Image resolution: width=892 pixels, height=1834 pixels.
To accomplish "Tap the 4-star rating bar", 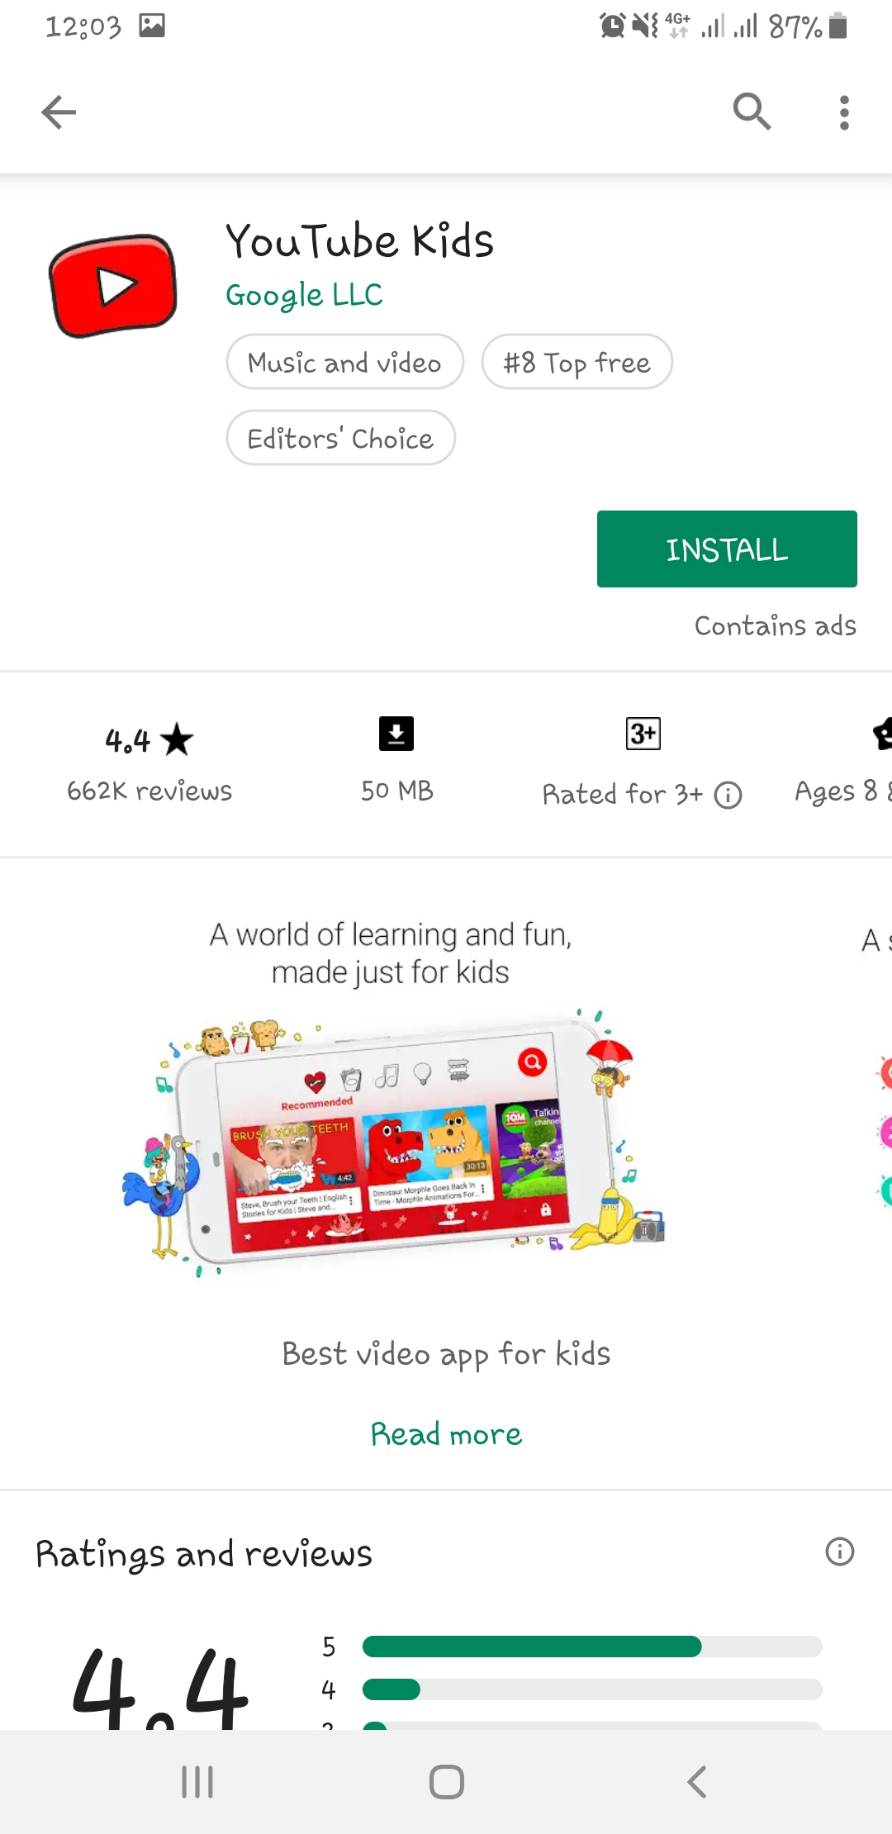I will coord(592,1690).
